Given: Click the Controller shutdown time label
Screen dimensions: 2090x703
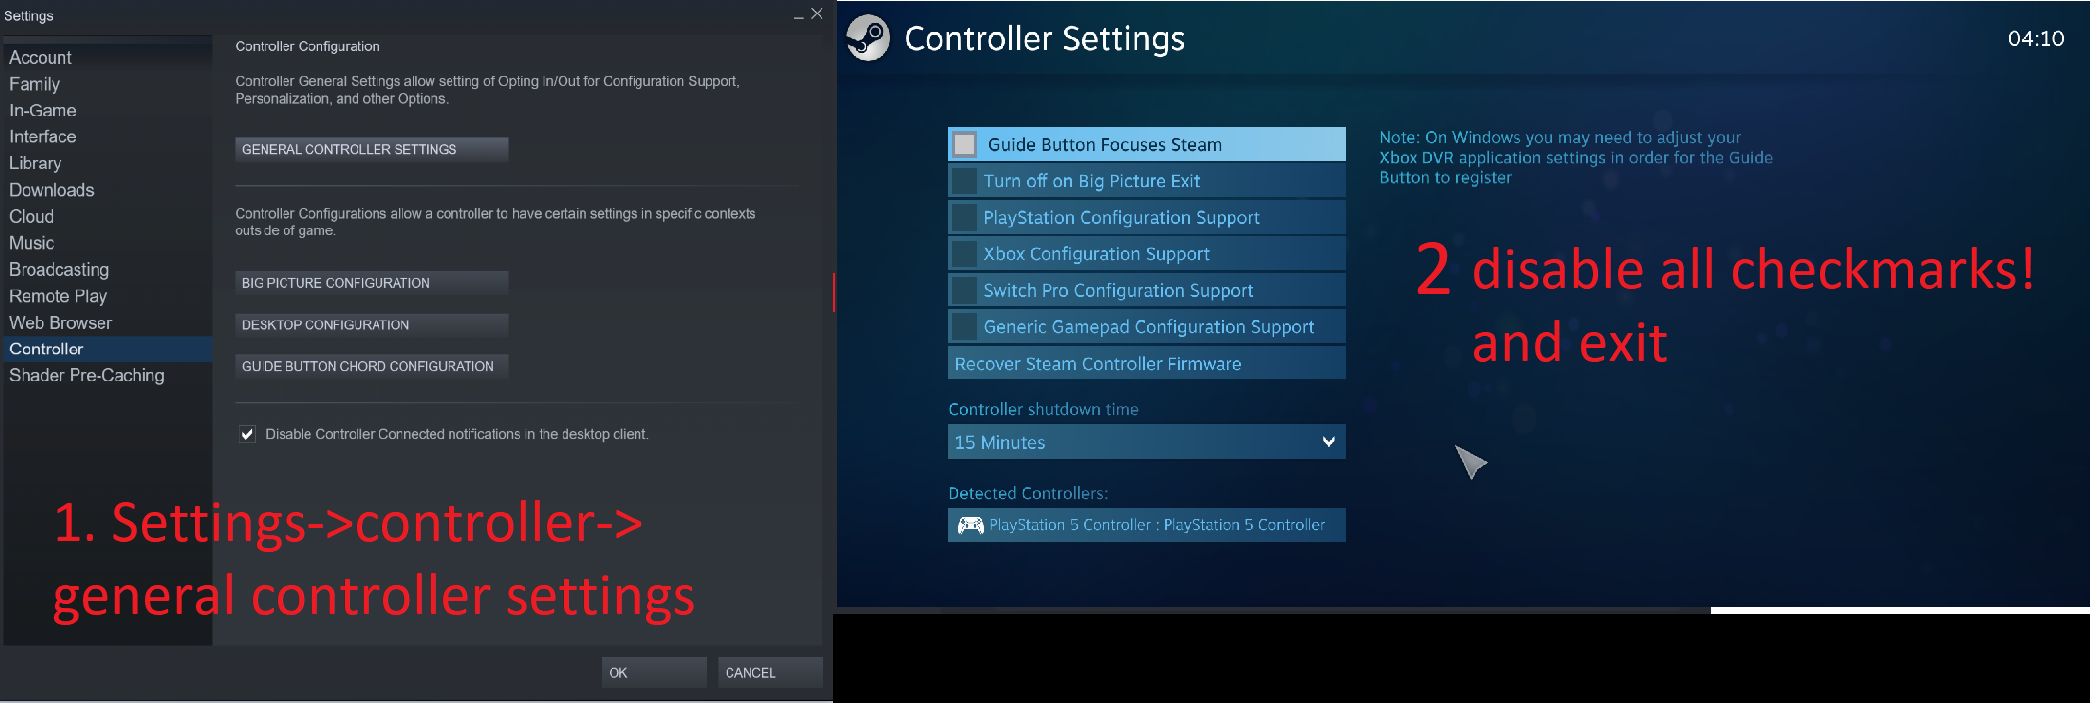Looking at the screenshot, I should coord(1043,409).
